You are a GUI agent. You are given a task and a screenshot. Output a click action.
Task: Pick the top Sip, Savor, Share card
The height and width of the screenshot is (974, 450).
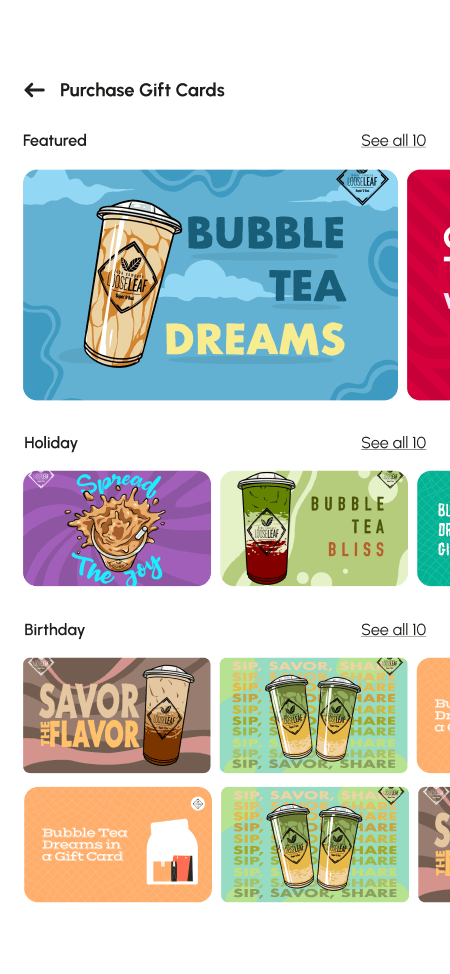coord(314,716)
